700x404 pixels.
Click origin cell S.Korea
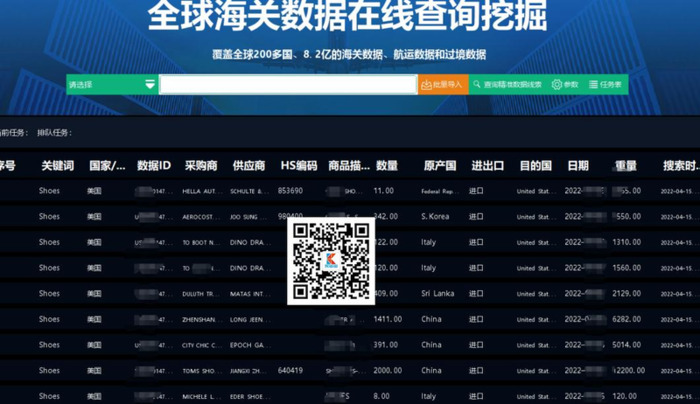click(x=435, y=217)
